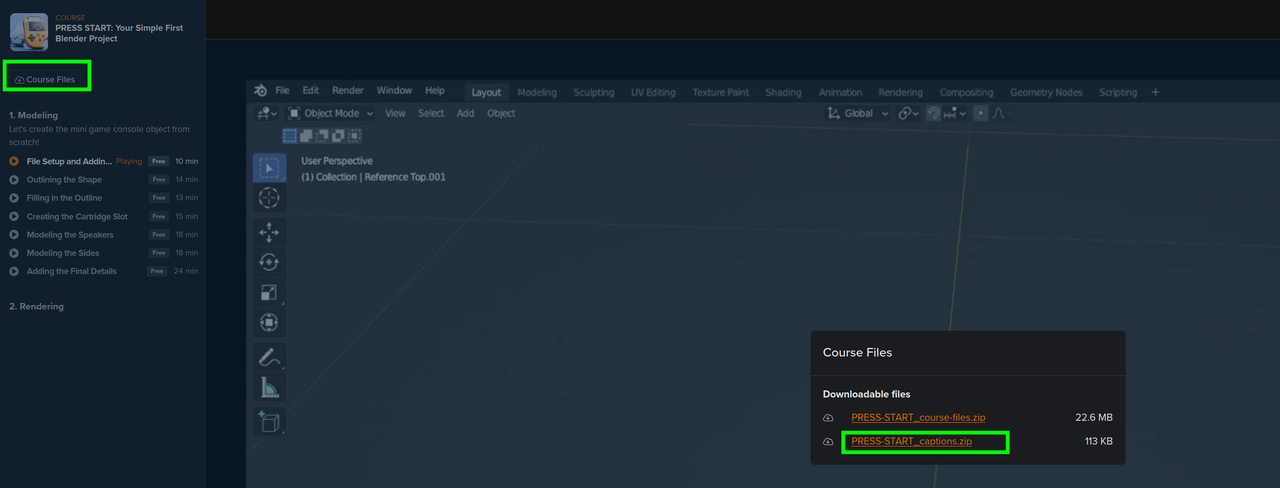This screenshot has width=1280, height=488.
Task: Select the Measure ruler tool
Action: click(269, 387)
